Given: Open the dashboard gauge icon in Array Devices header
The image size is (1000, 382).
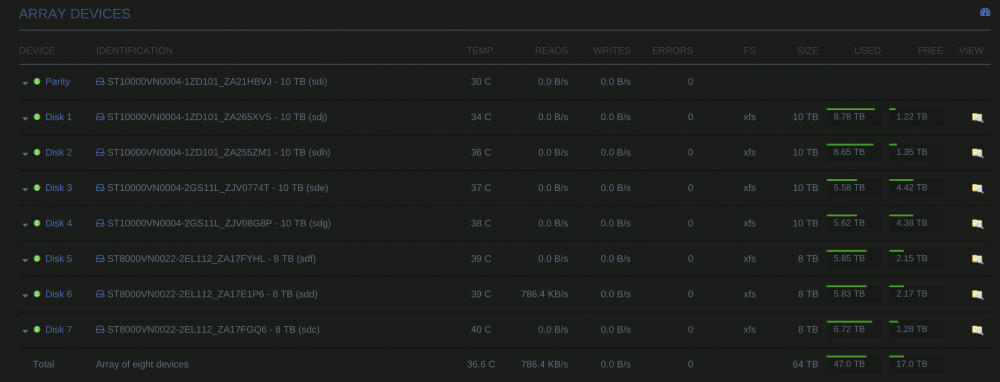Looking at the screenshot, I should point(985,12).
